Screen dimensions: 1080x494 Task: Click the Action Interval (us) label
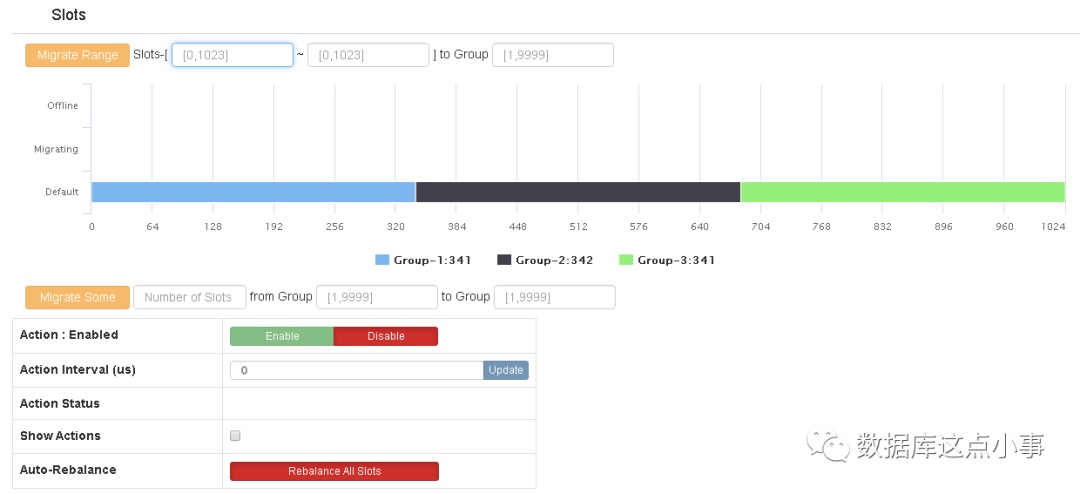click(78, 369)
